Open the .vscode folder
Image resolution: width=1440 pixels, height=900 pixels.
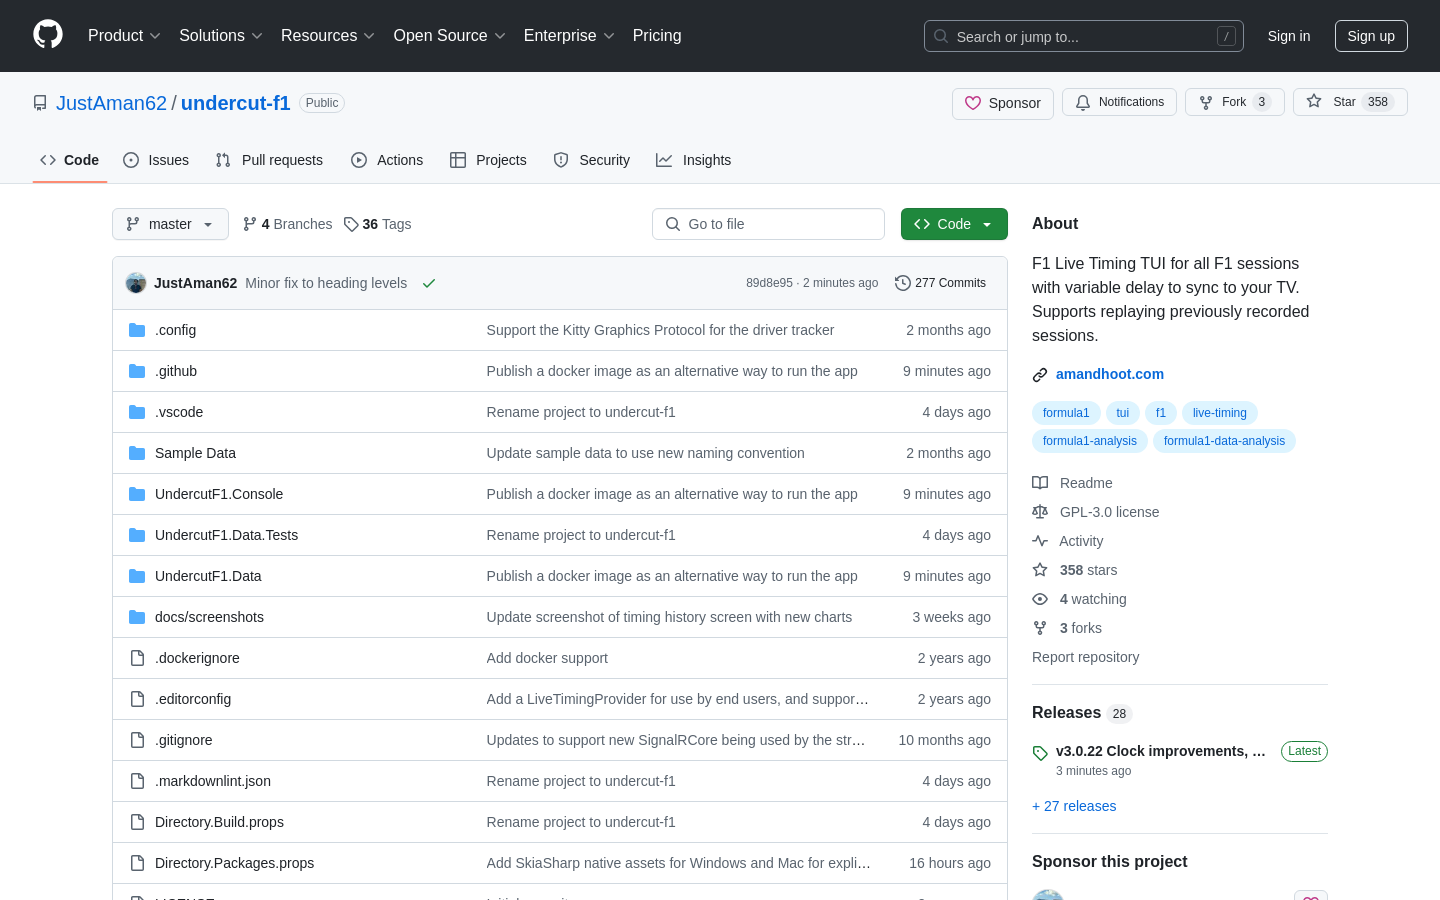pos(179,412)
